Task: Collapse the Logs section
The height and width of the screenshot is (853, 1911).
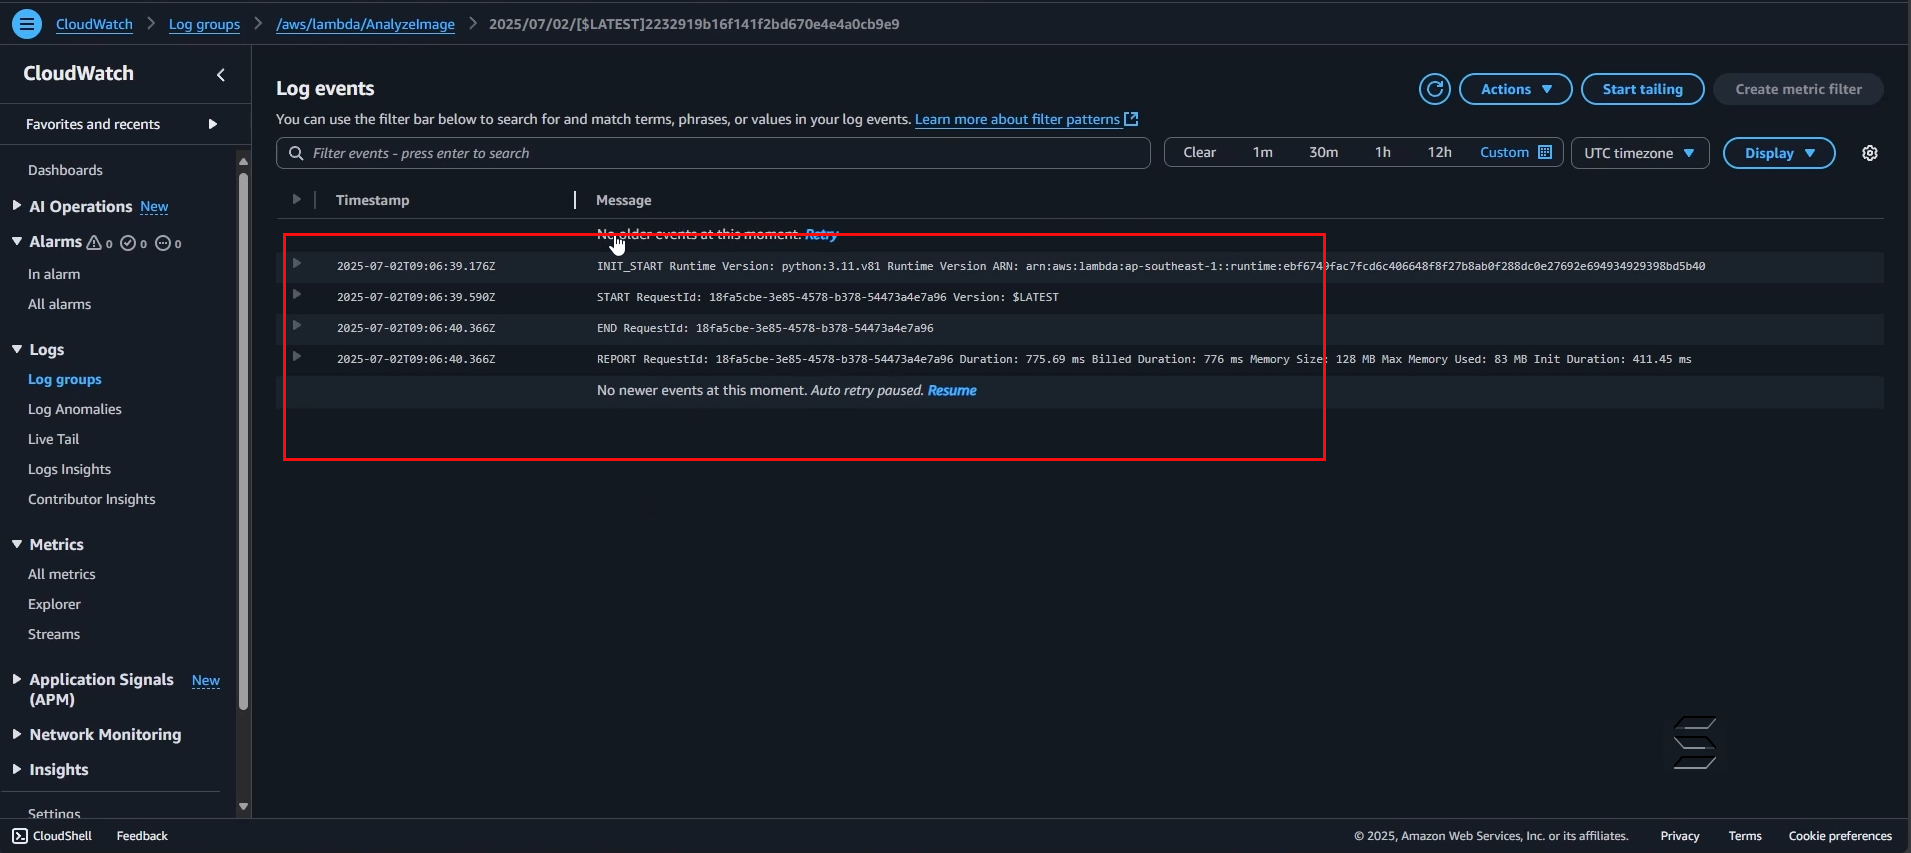Action: tap(17, 349)
